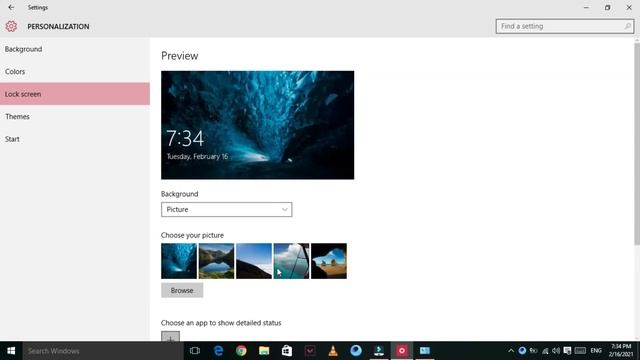Choose the beach cave picture
Viewport: 640px width, 360px height.
tap(329, 261)
